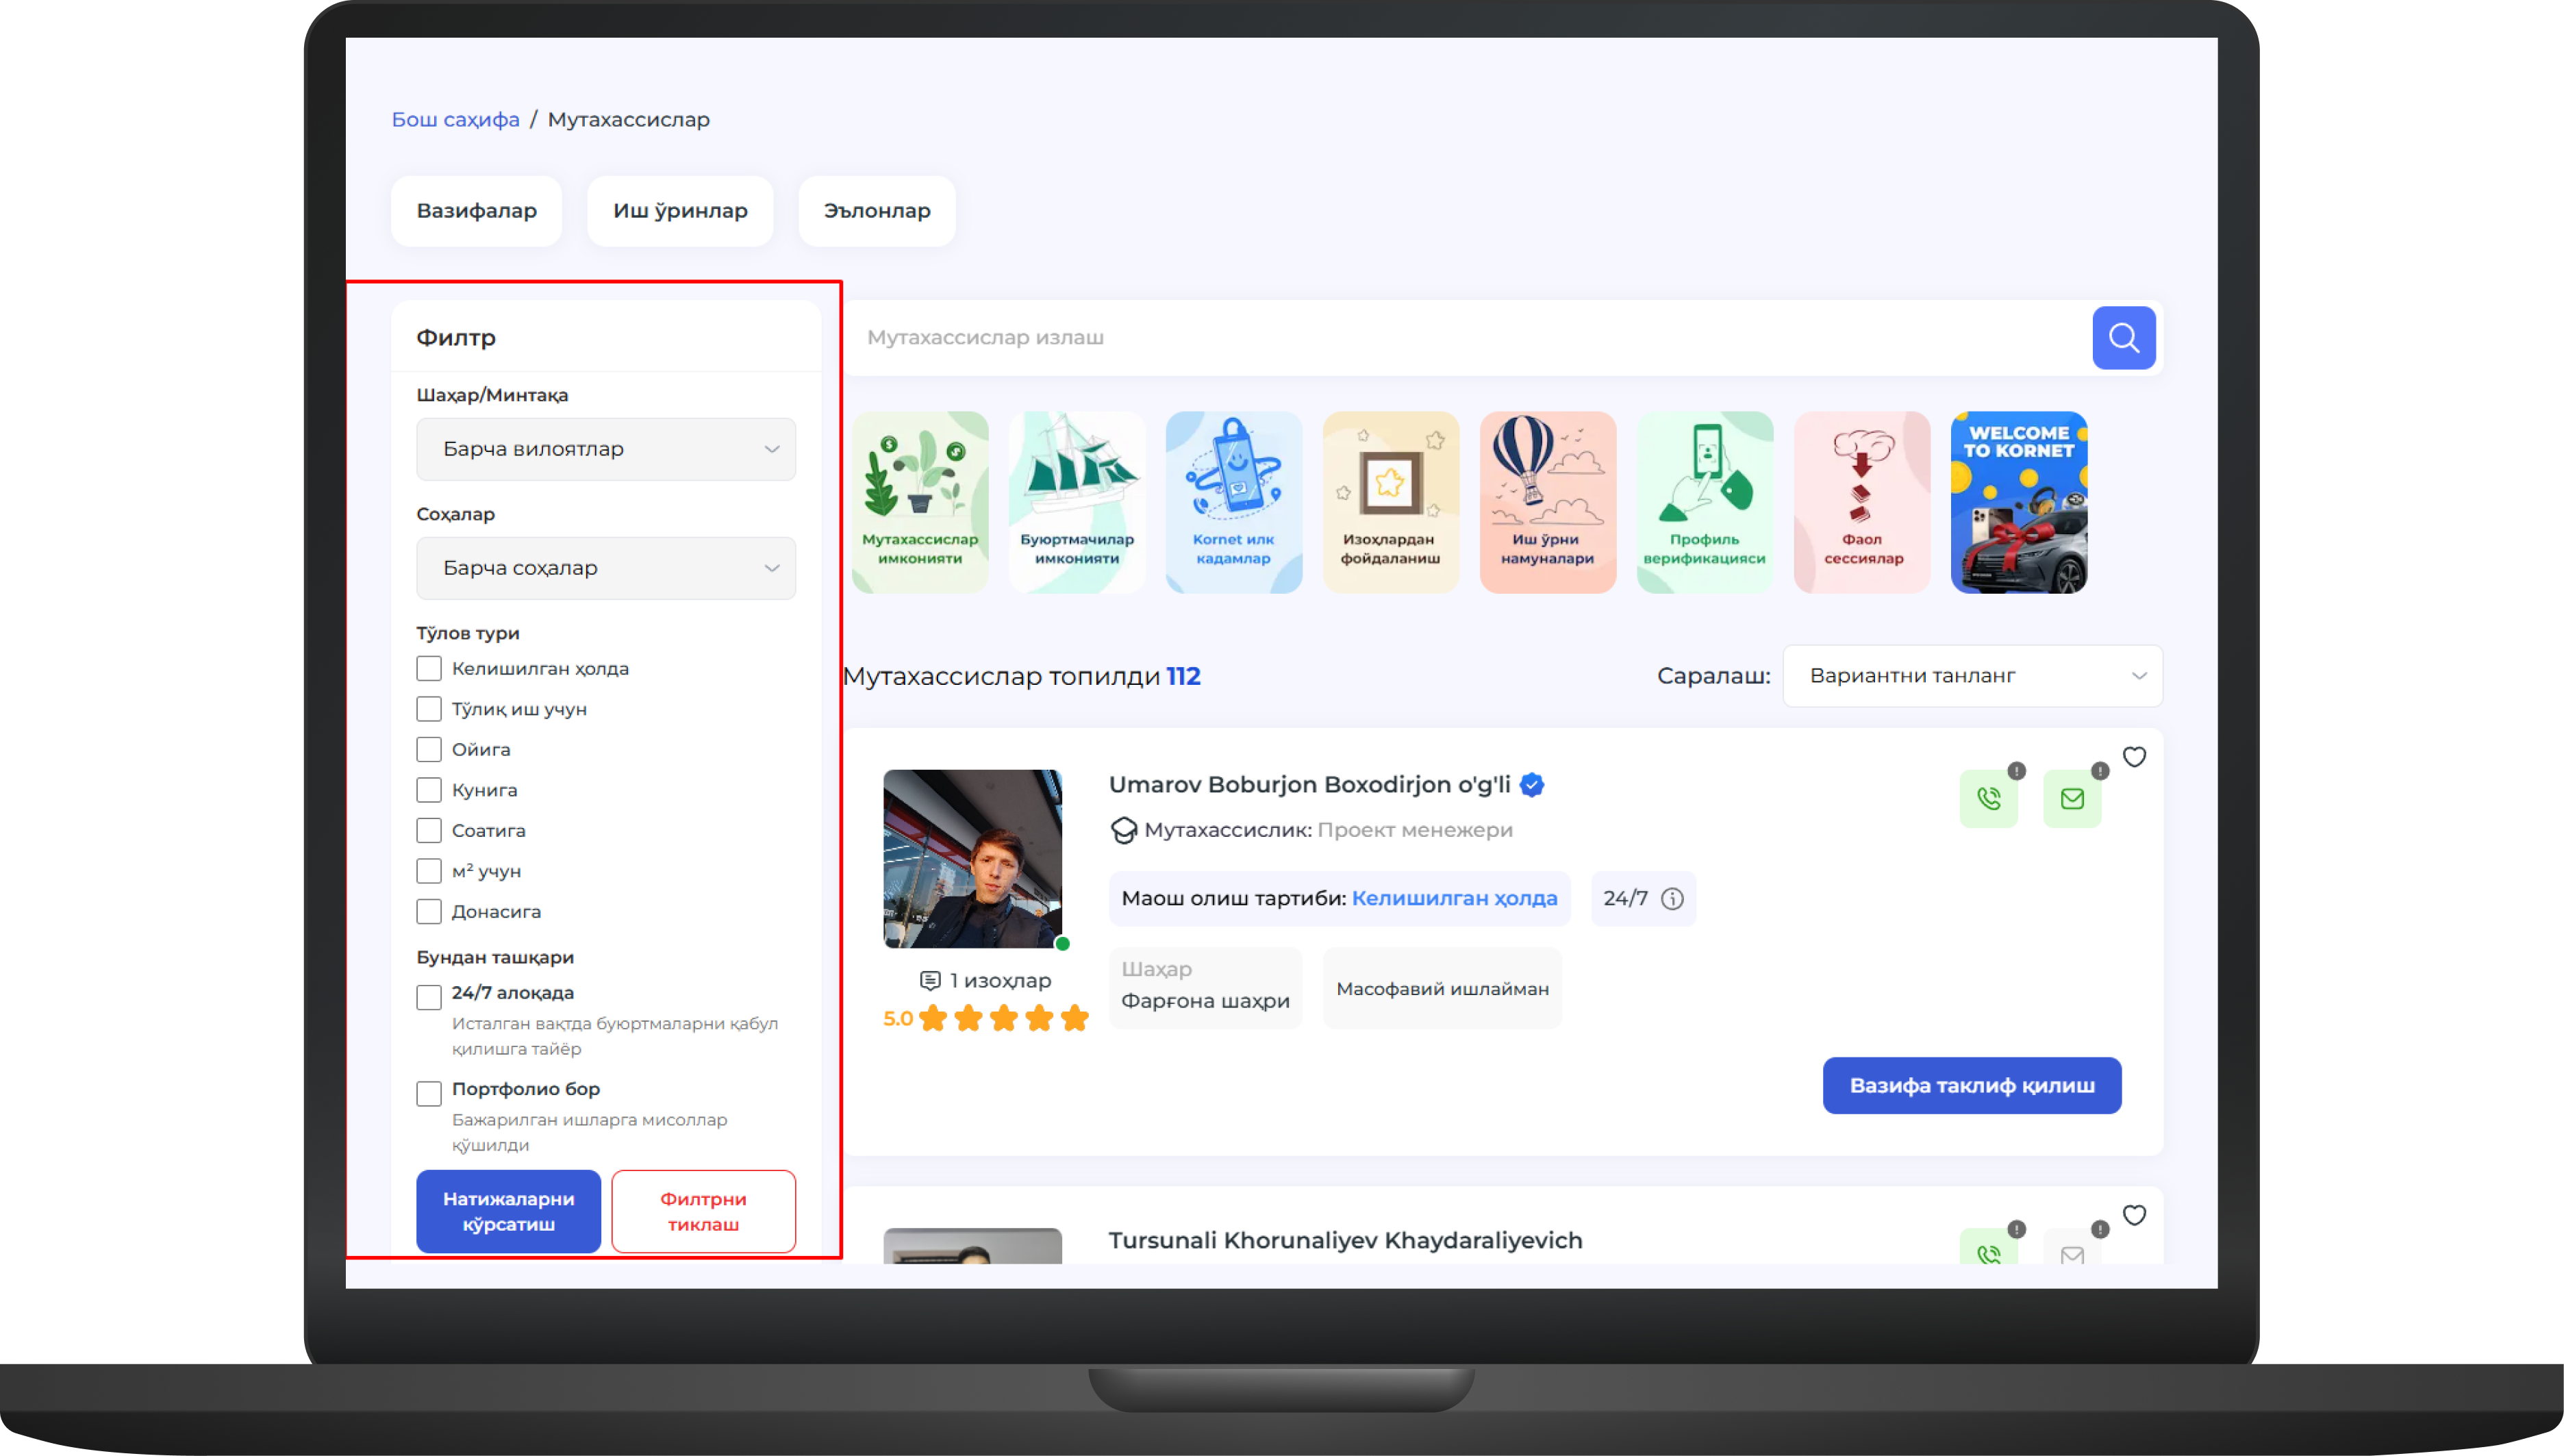Favorite Tursunali Khorunaliyev with the heart icon
2564x1456 pixels.
click(2134, 1215)
